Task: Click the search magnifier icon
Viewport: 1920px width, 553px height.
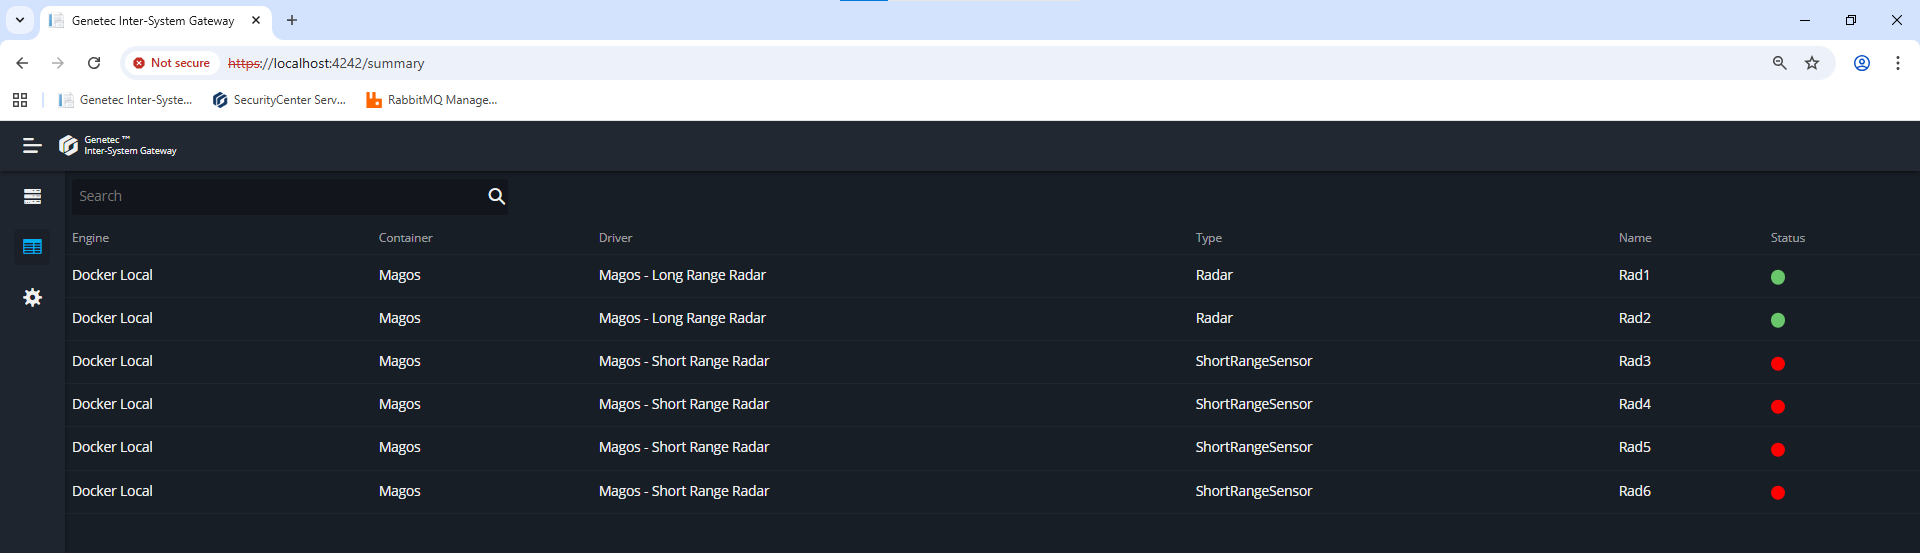Action: (x=496, y=197)
